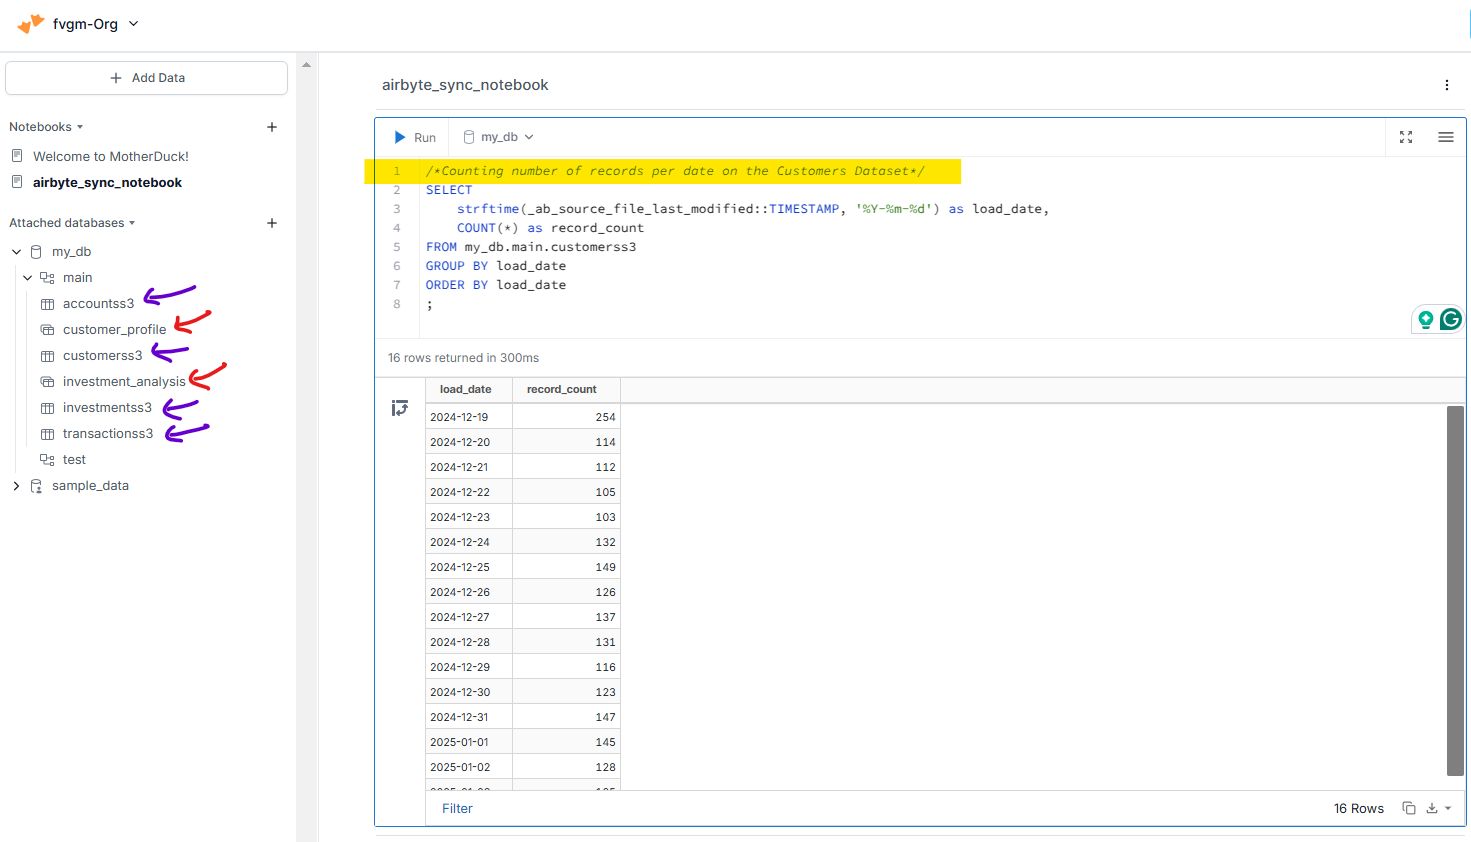Click the table icon beside customerss3

click(x=47, y=356)
